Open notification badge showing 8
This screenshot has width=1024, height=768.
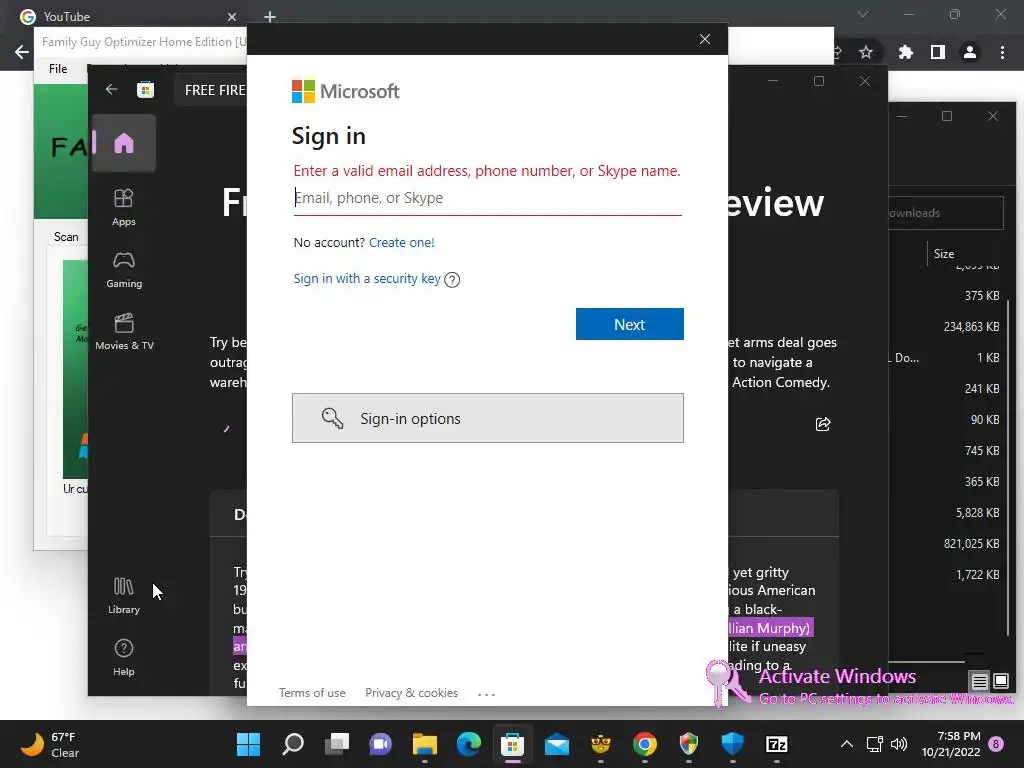click(996, 744)
